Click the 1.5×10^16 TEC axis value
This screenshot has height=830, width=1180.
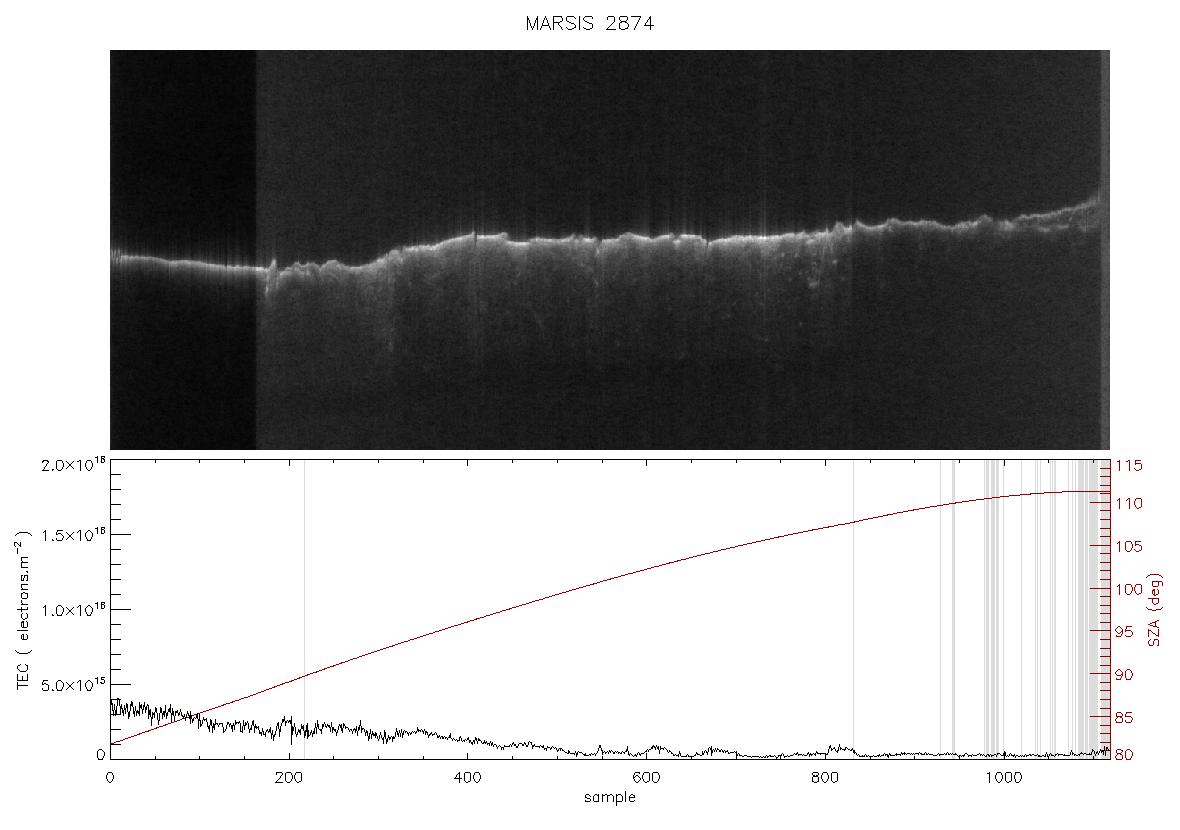point(73,534)
